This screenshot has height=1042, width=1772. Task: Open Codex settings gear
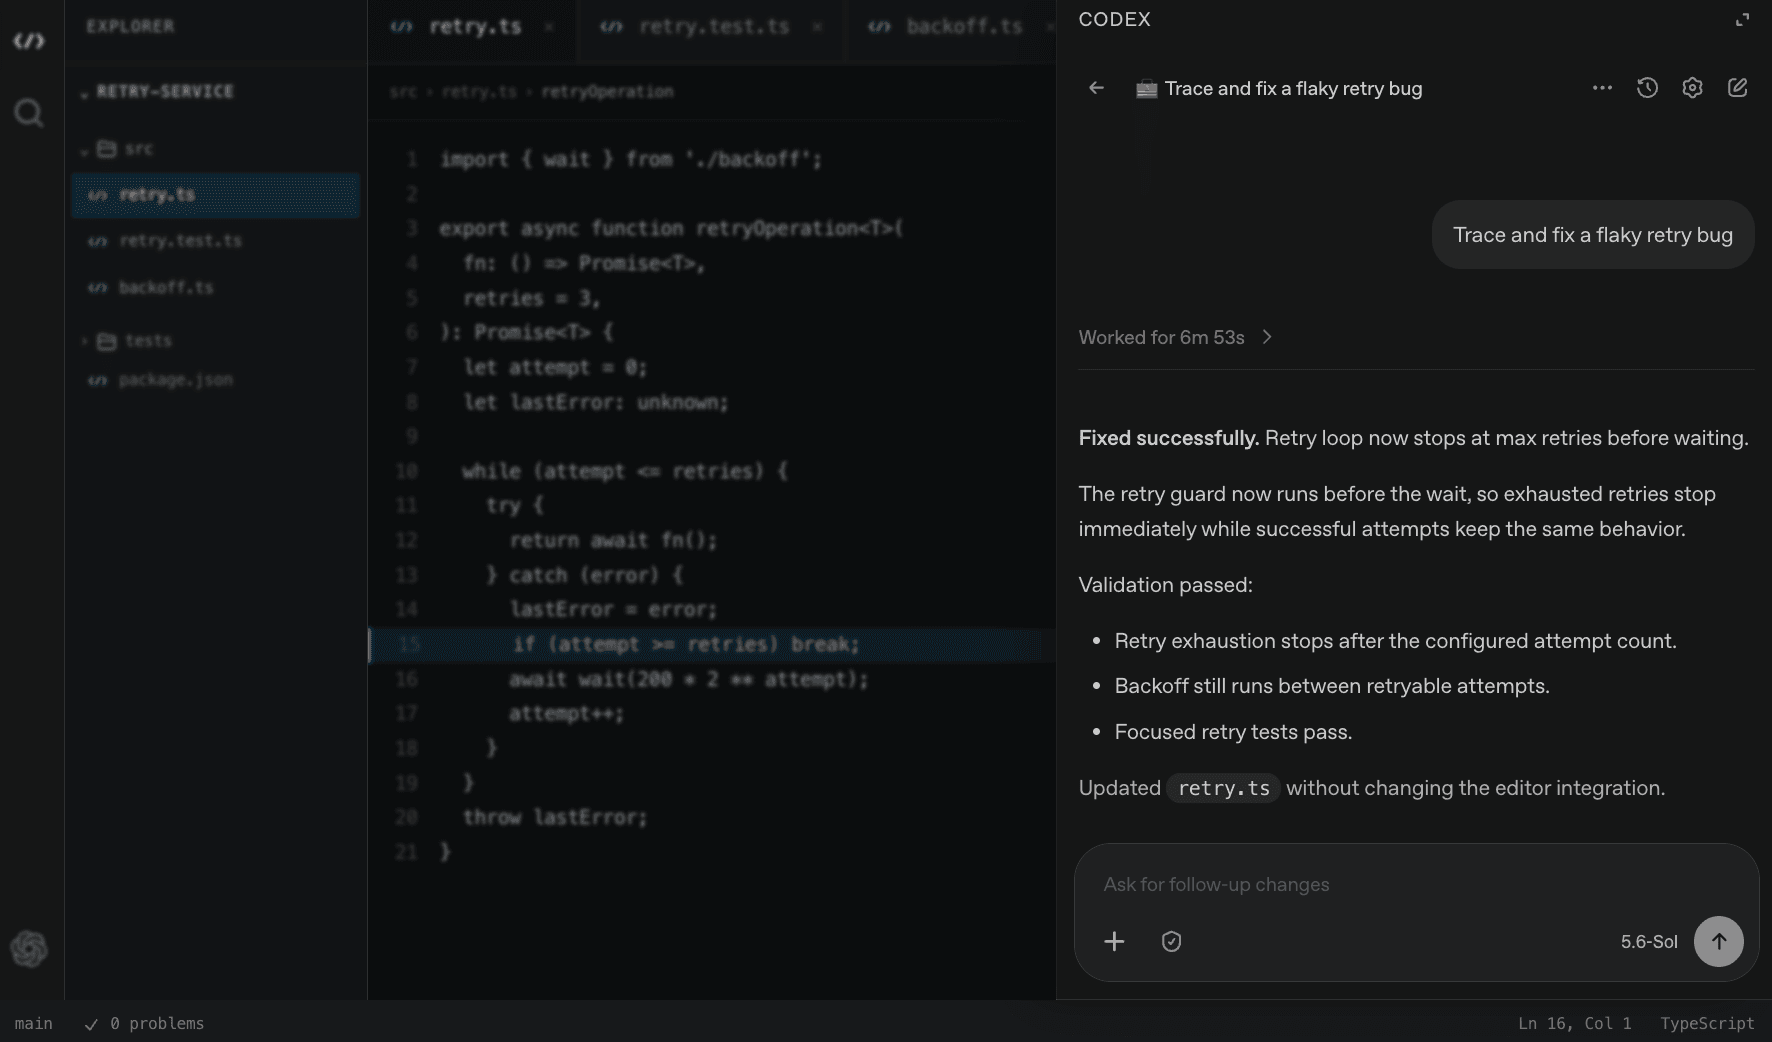(1692, 88)
